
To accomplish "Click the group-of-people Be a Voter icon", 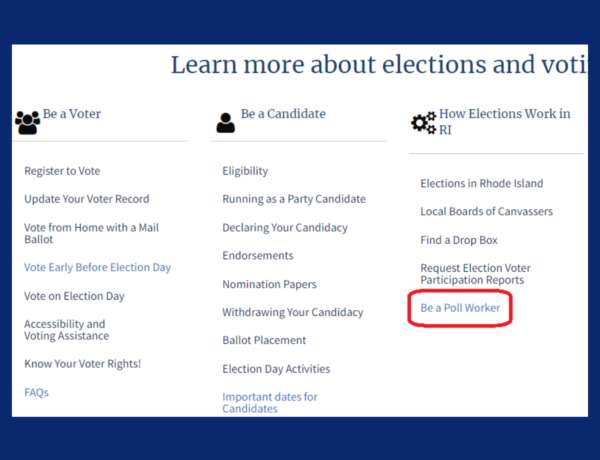I will tap(28, 122).
